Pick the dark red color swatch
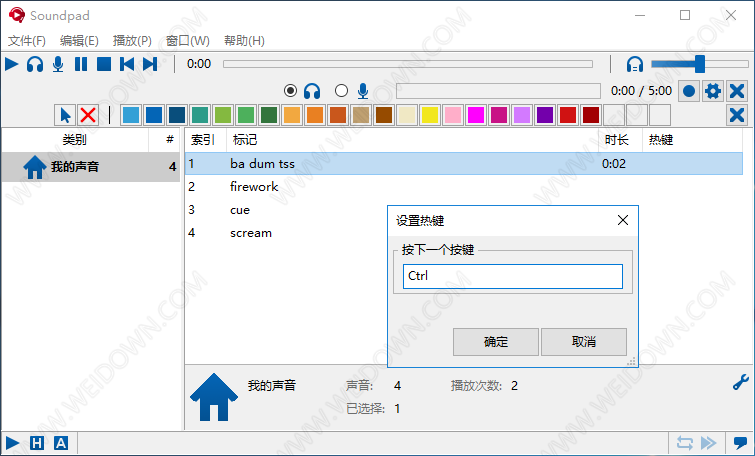This screenshot has width=755, height=456. click(x=591, y=115)
